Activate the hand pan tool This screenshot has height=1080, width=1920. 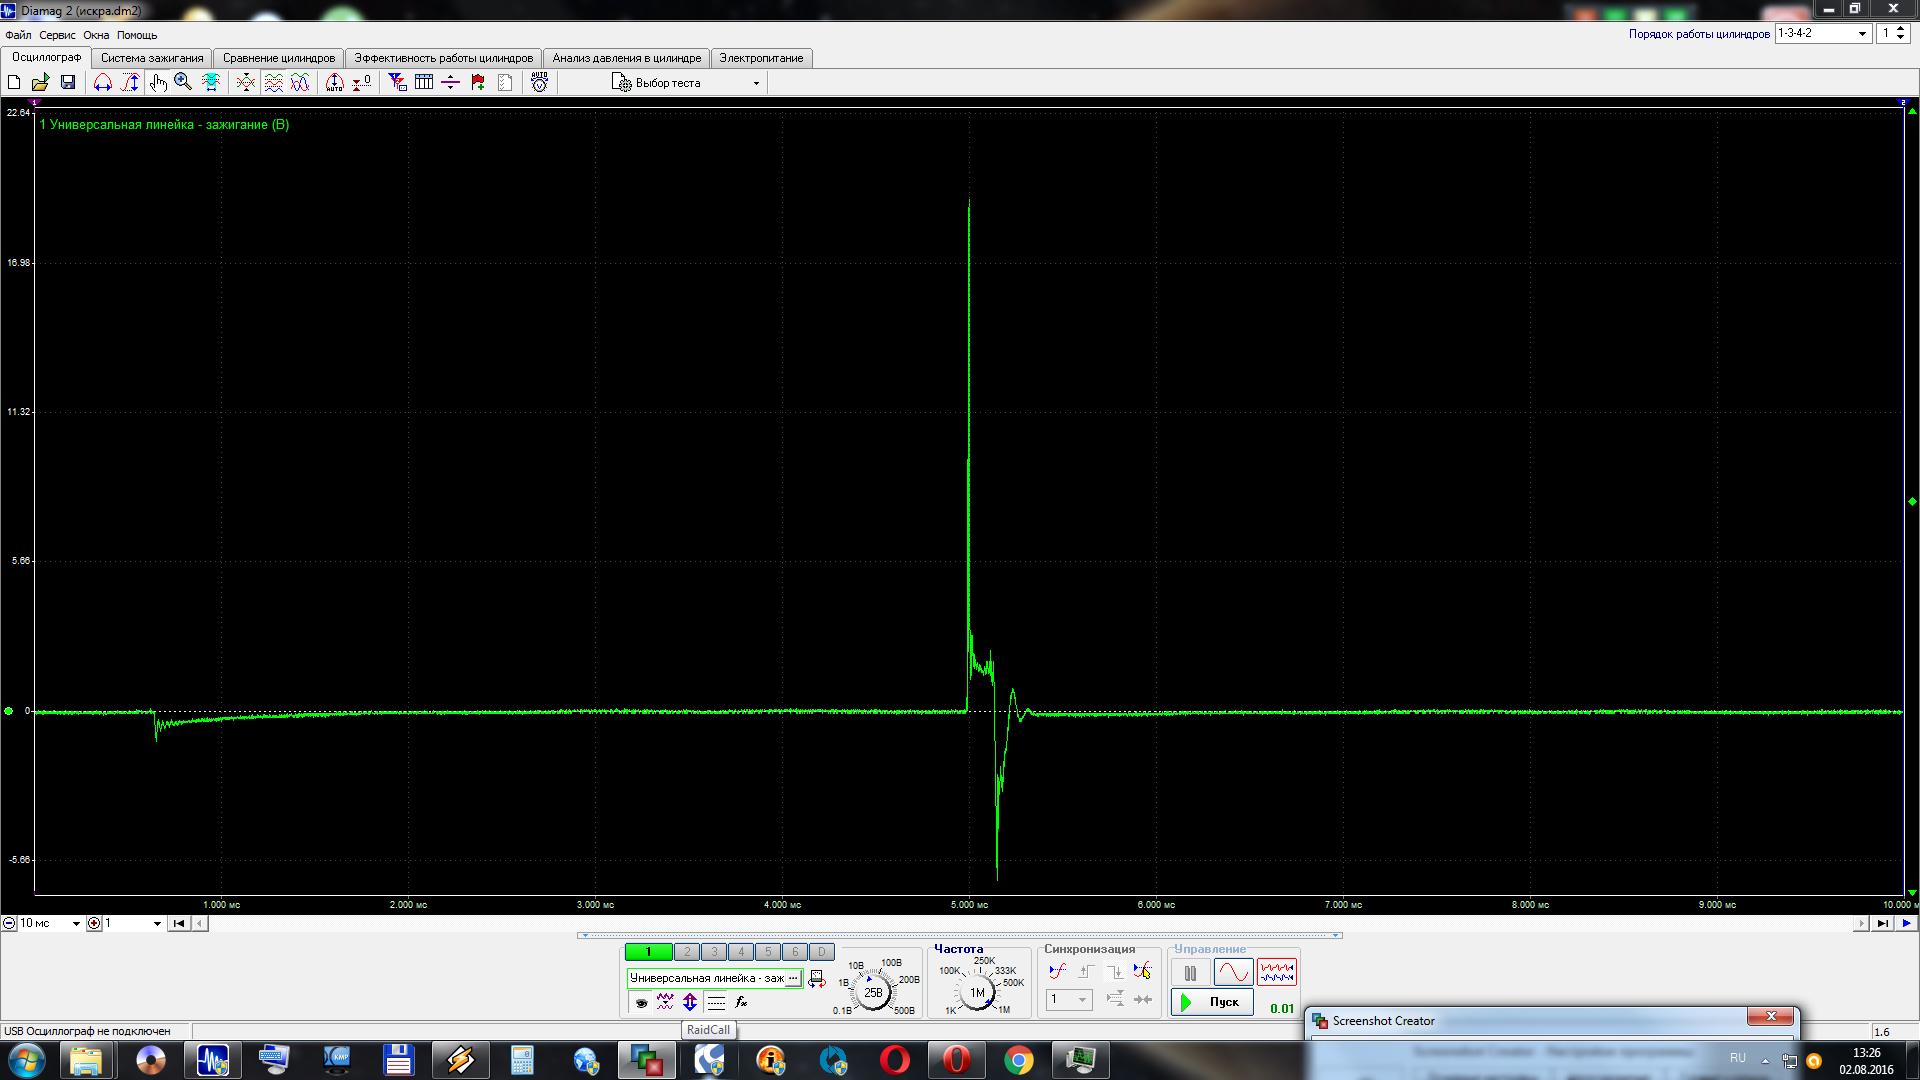click(157, 83)
